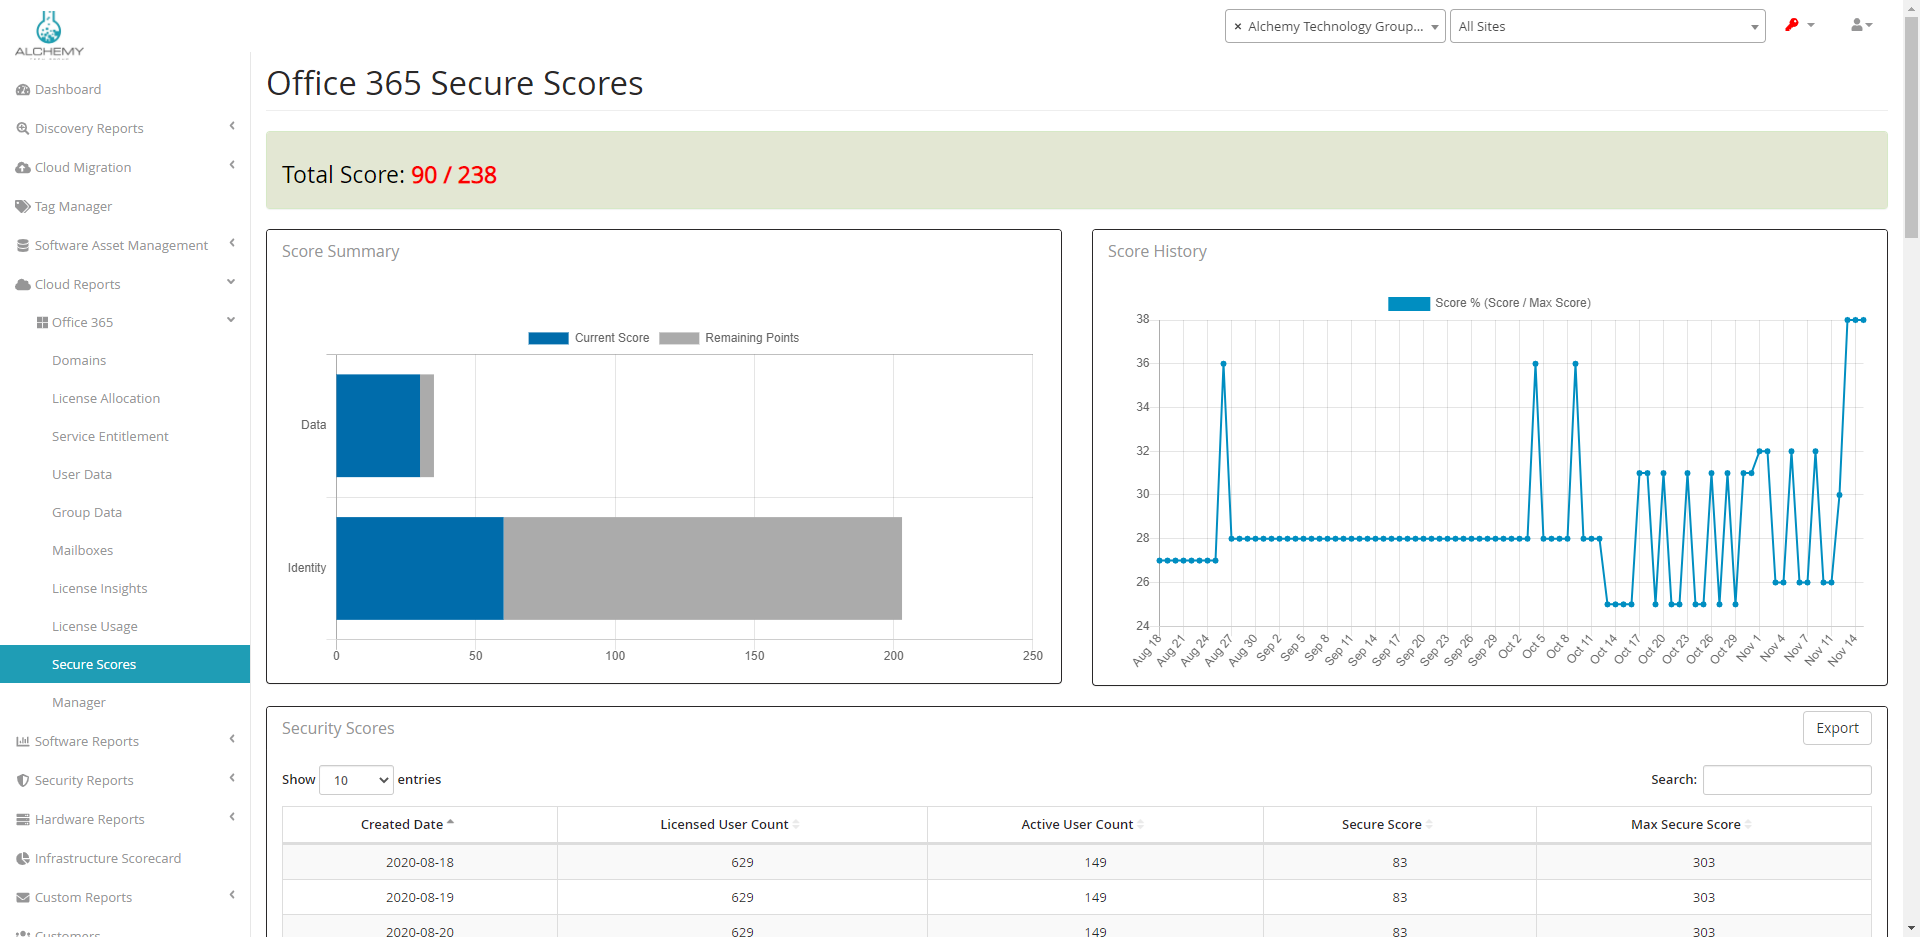Click the blue Identity current score bar

(419, 568)
